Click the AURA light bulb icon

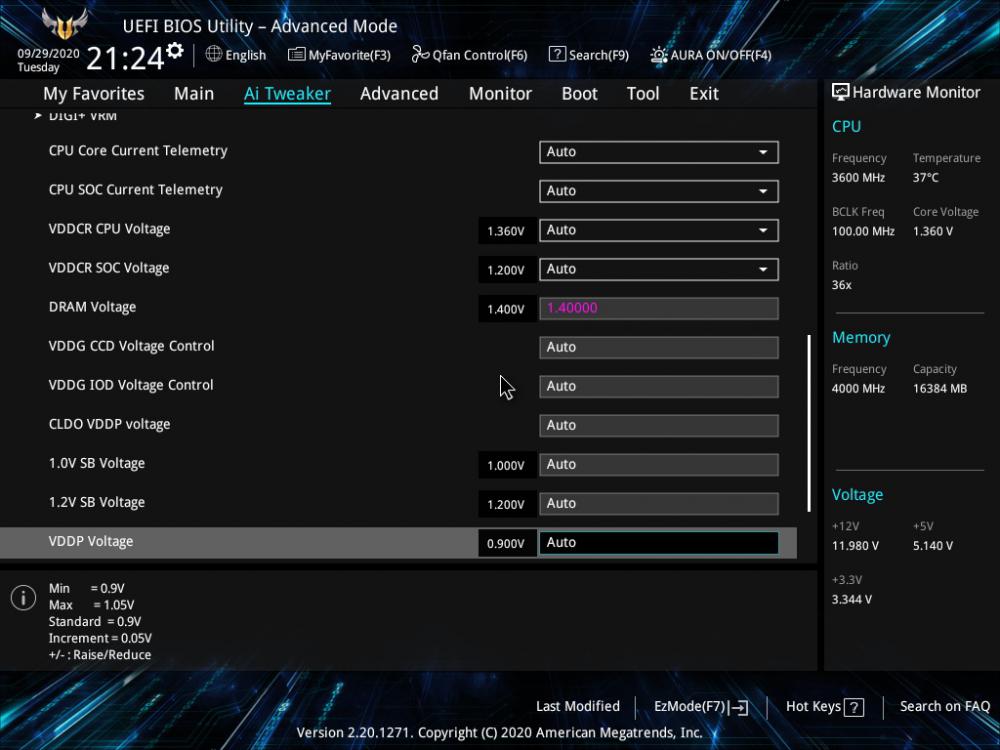pos(659,55)
